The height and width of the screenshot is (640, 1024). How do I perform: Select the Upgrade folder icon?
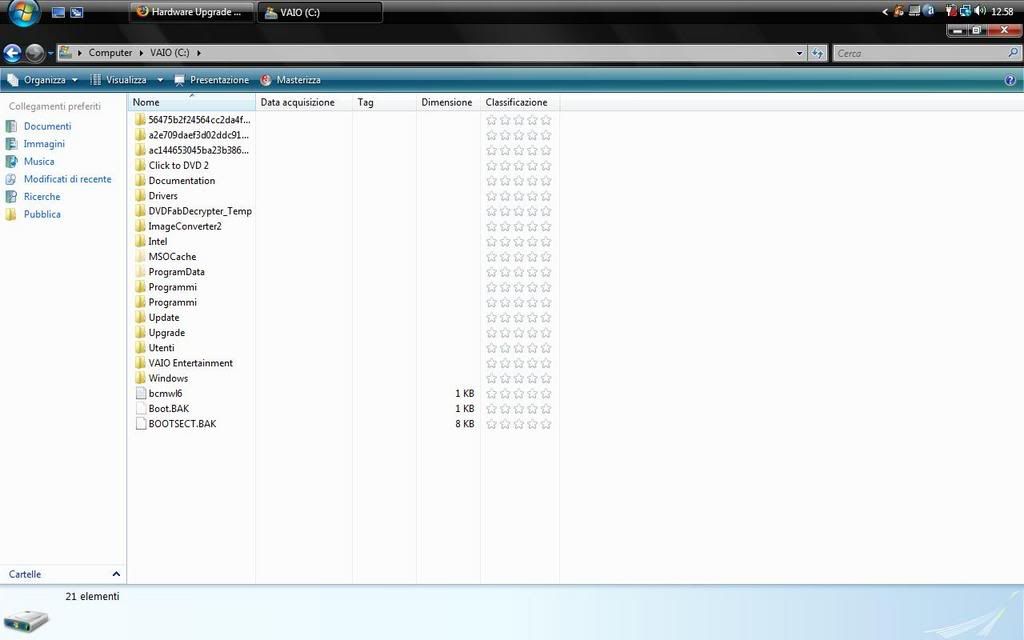pos(140,332)
